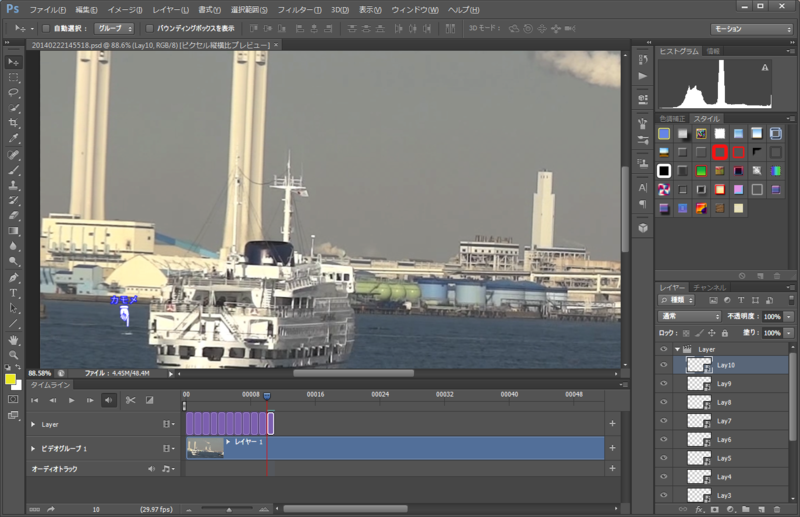Add media to the Layer track
The width and height of the screenshot is (800, 517).
pyautogui.click(x=612, y=424)
